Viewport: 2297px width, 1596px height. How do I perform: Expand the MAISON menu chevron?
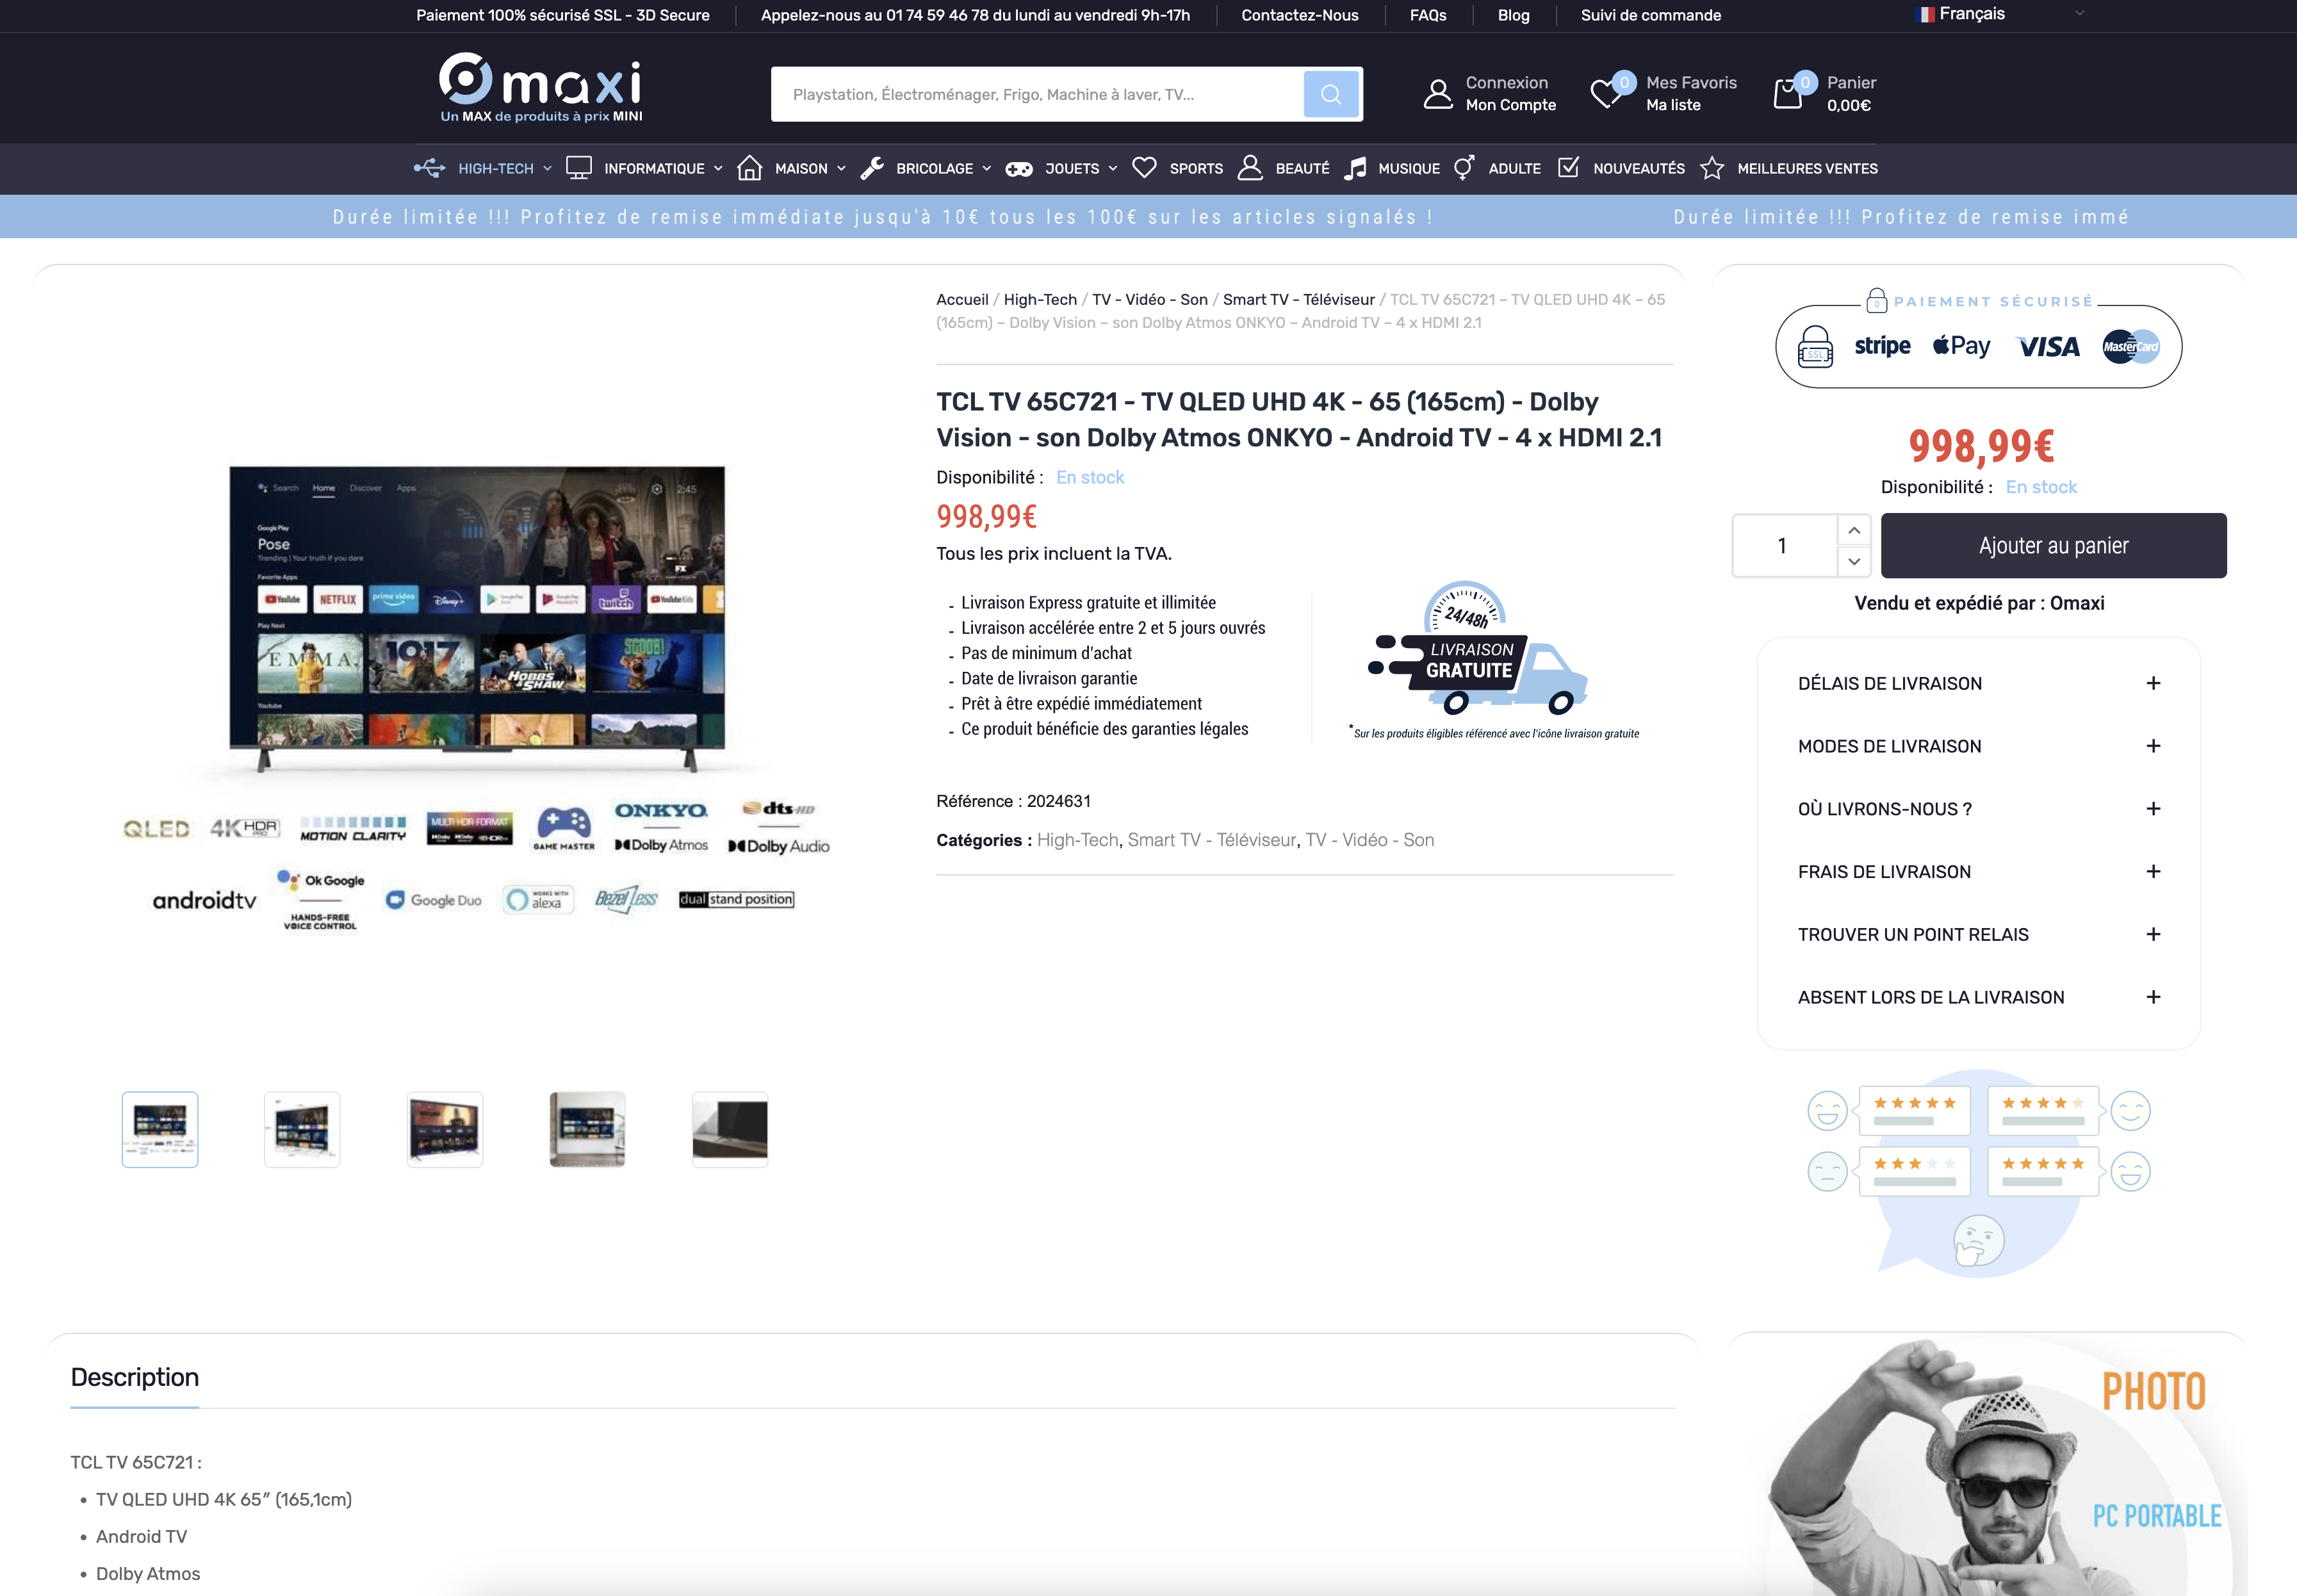841,169
